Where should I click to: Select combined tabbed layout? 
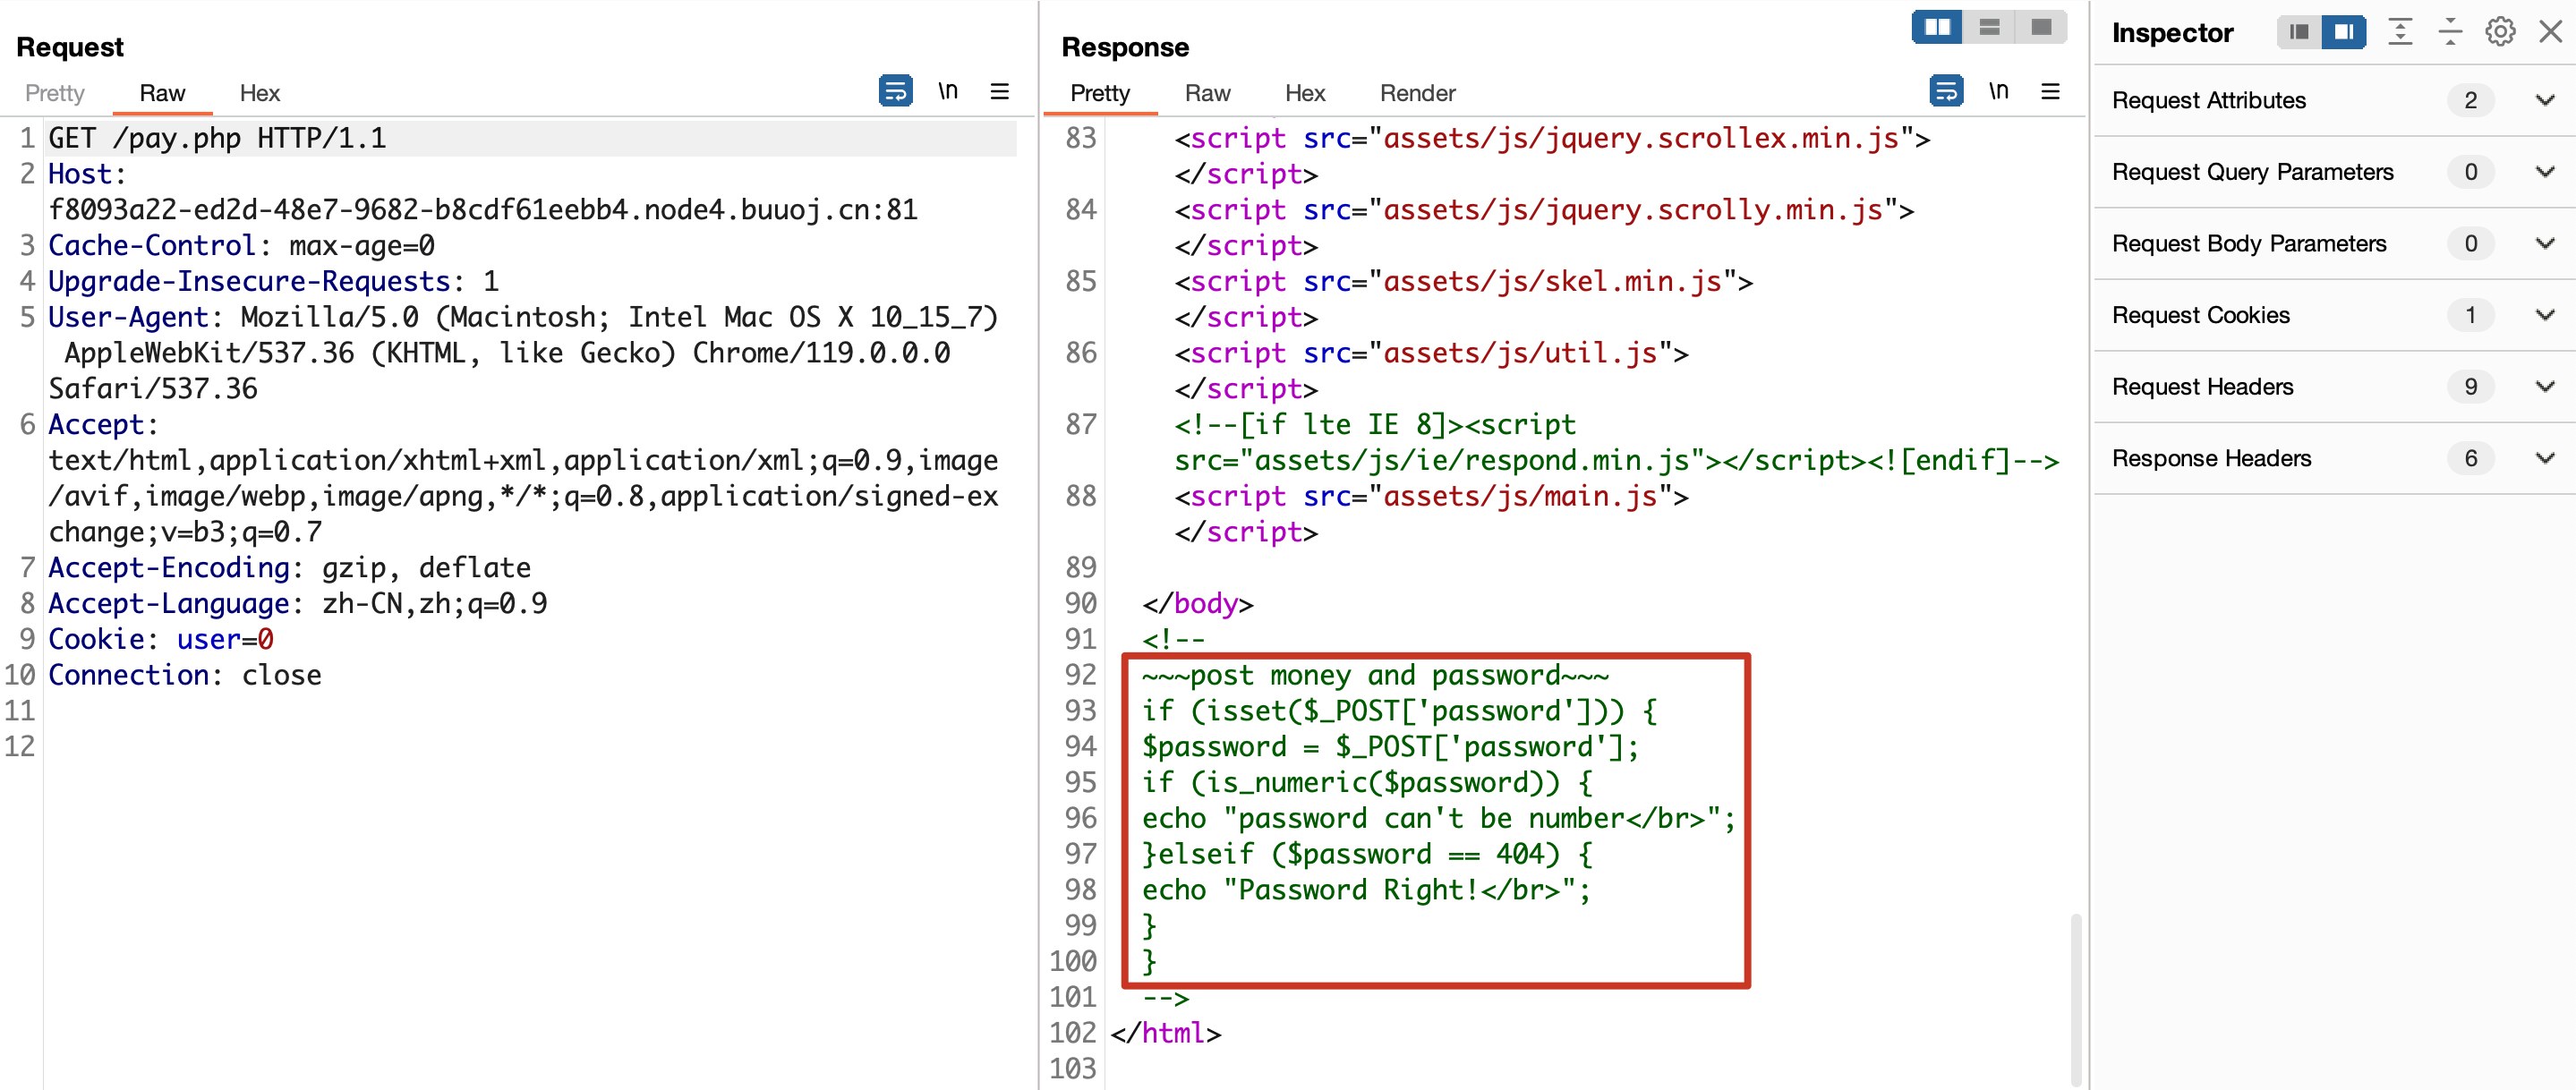pyautogui.click(x=2041, y=27)
